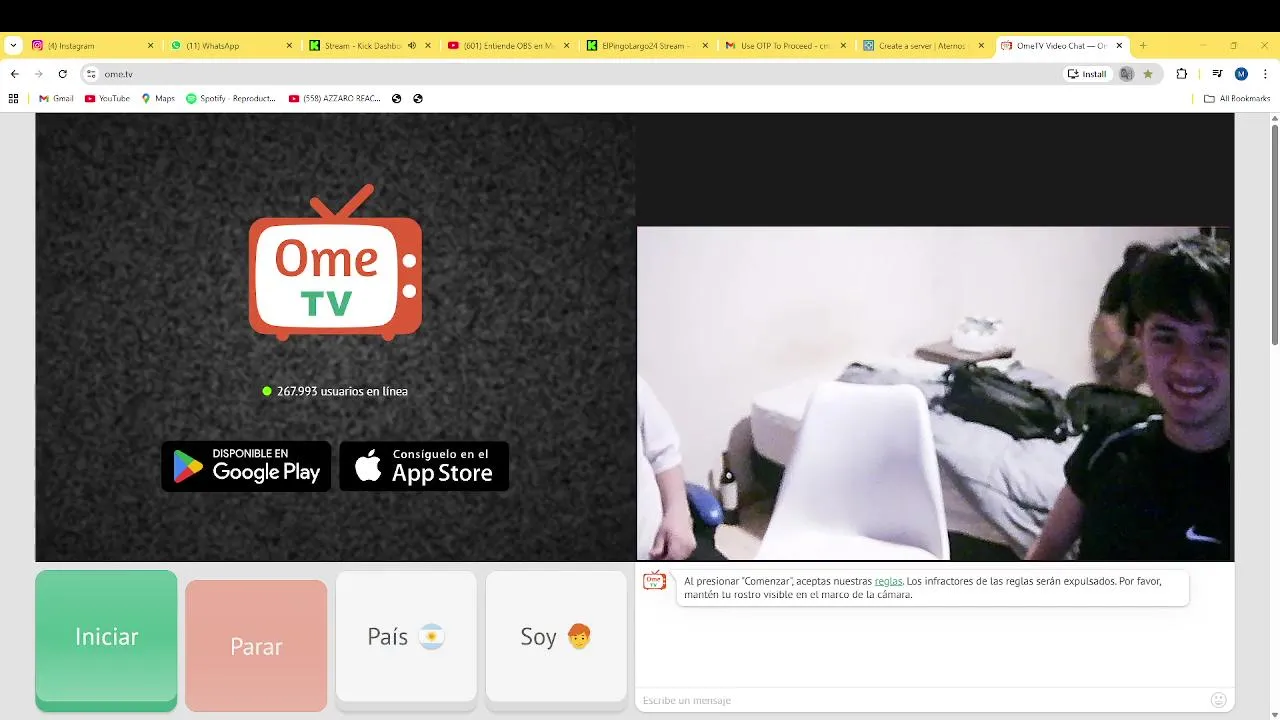
Task: Open the Soy gender selector
Action: [x=556, y=638]
